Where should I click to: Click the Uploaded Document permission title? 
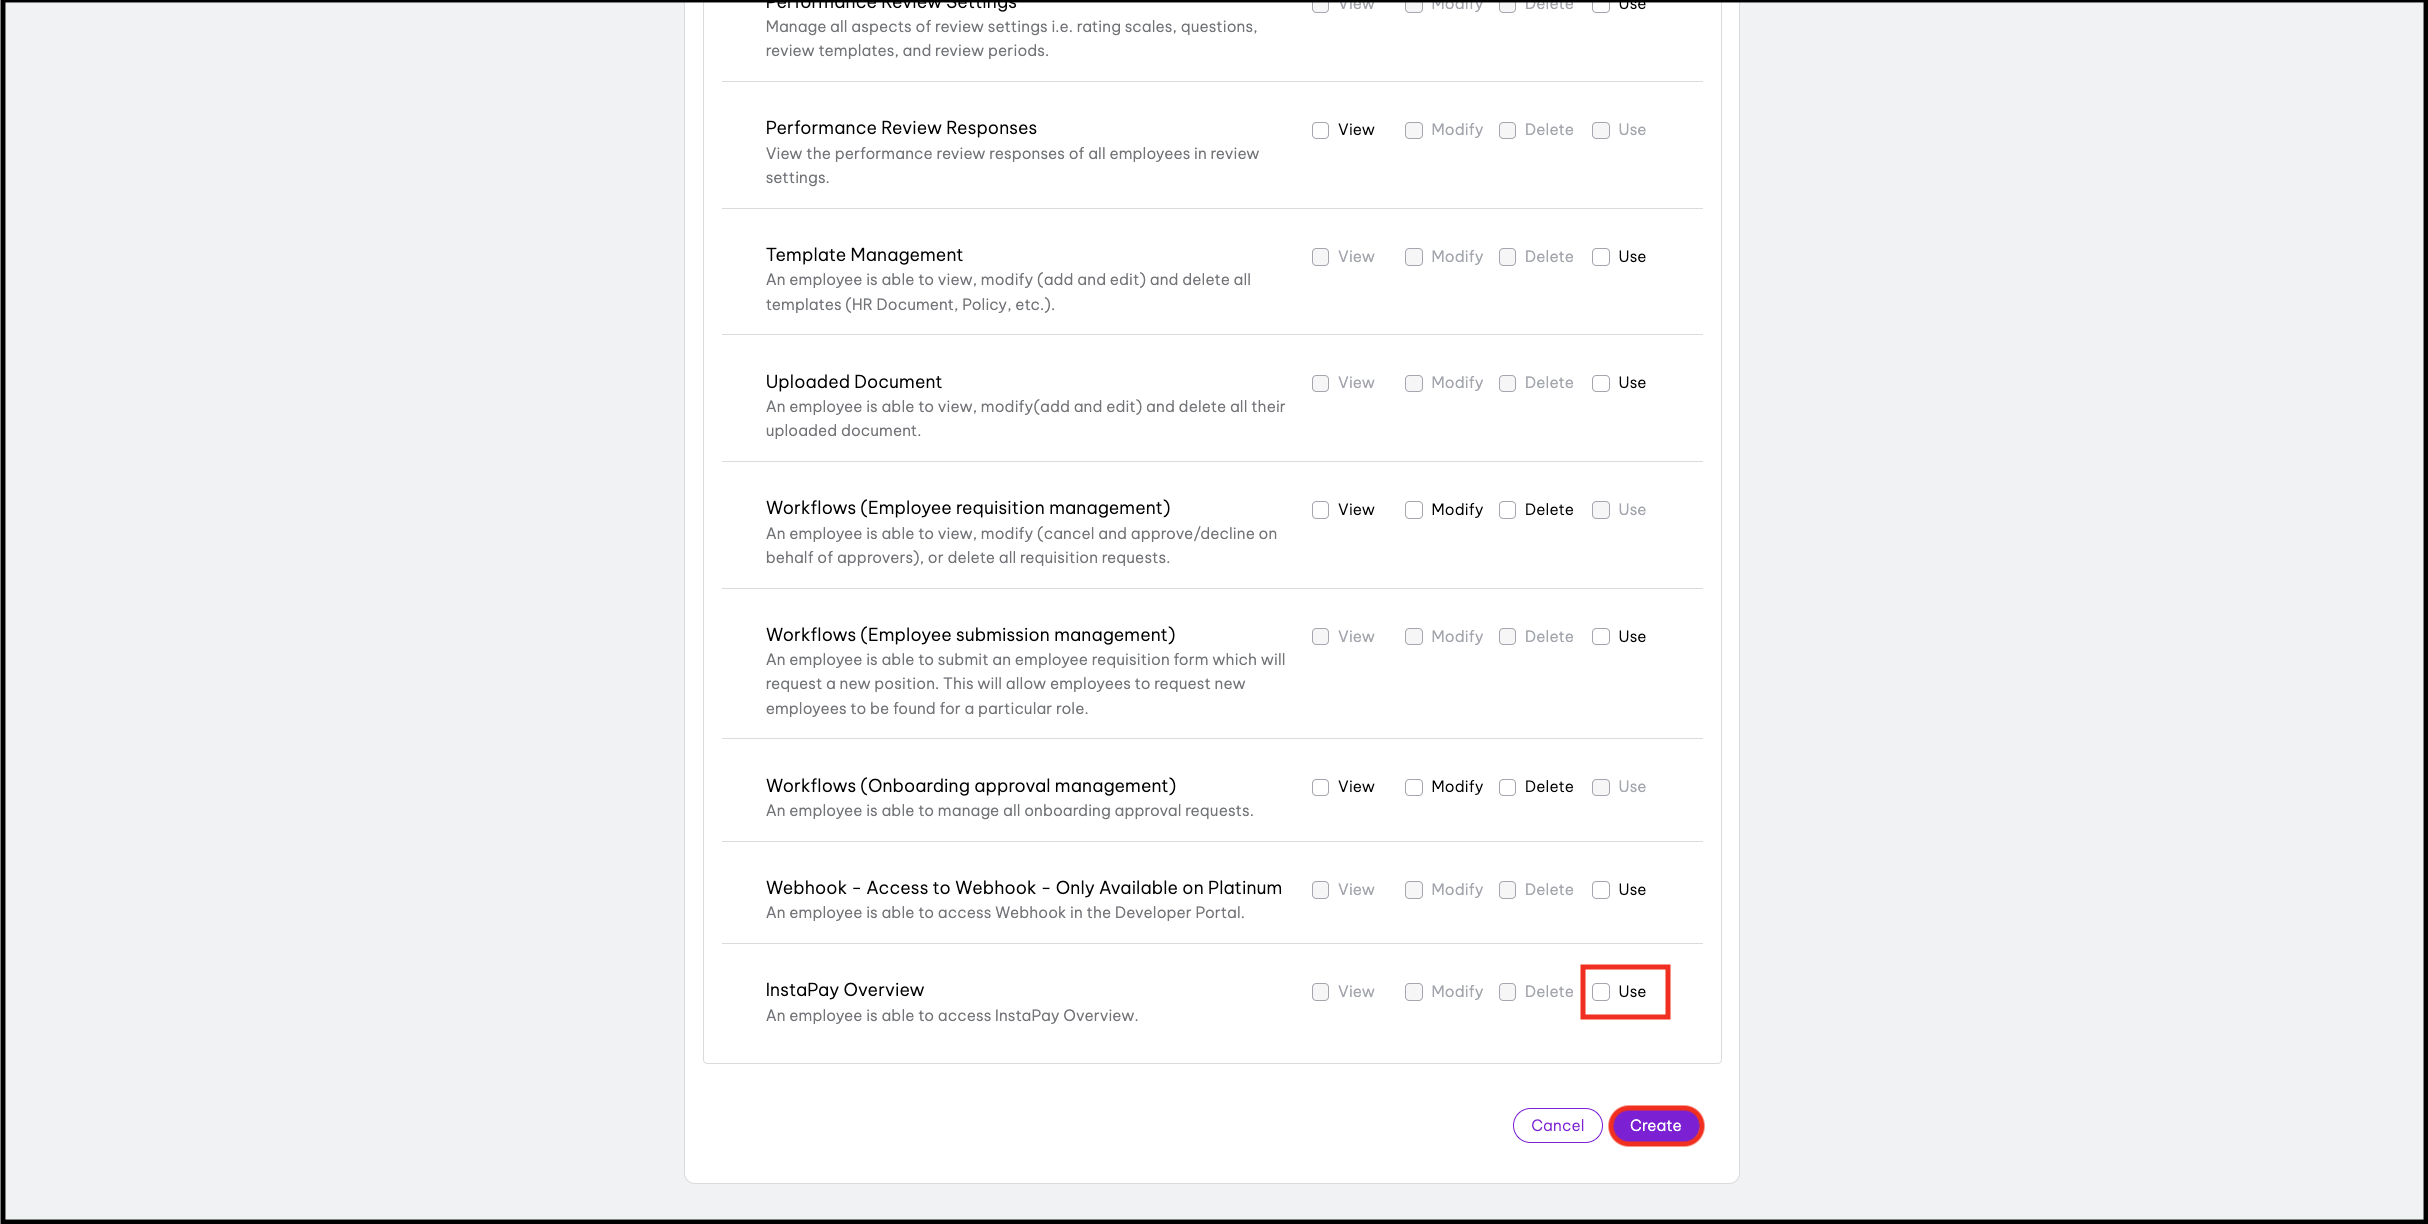(854, 382)
